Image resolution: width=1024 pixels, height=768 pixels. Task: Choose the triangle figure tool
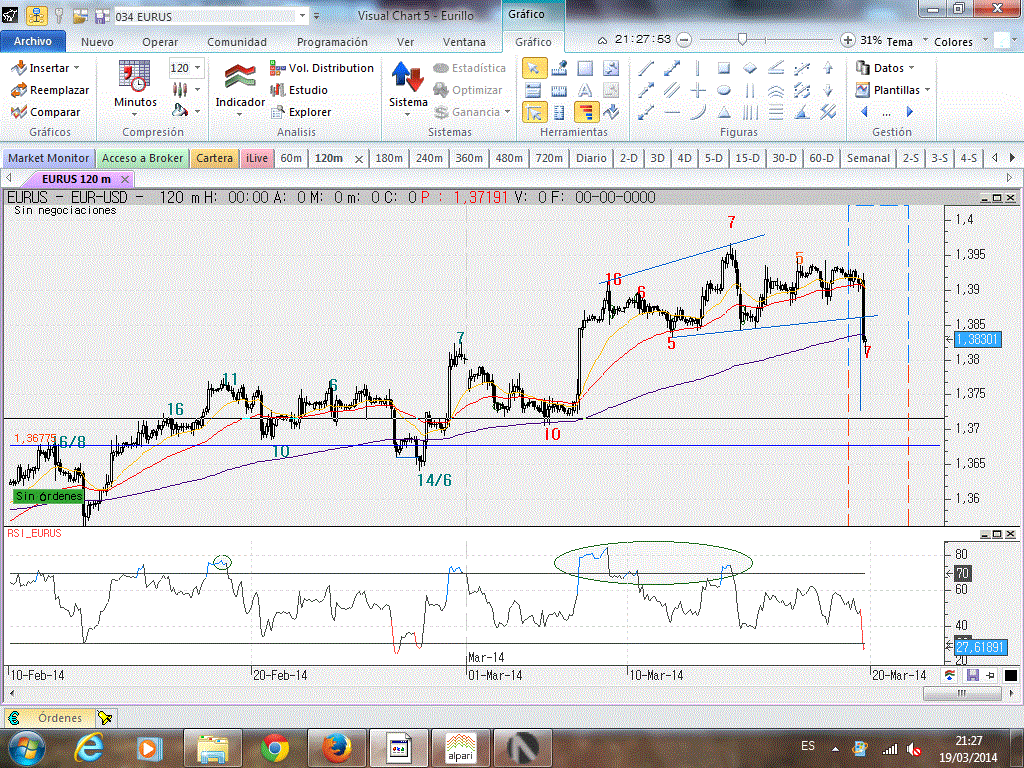tap(724, 112)
